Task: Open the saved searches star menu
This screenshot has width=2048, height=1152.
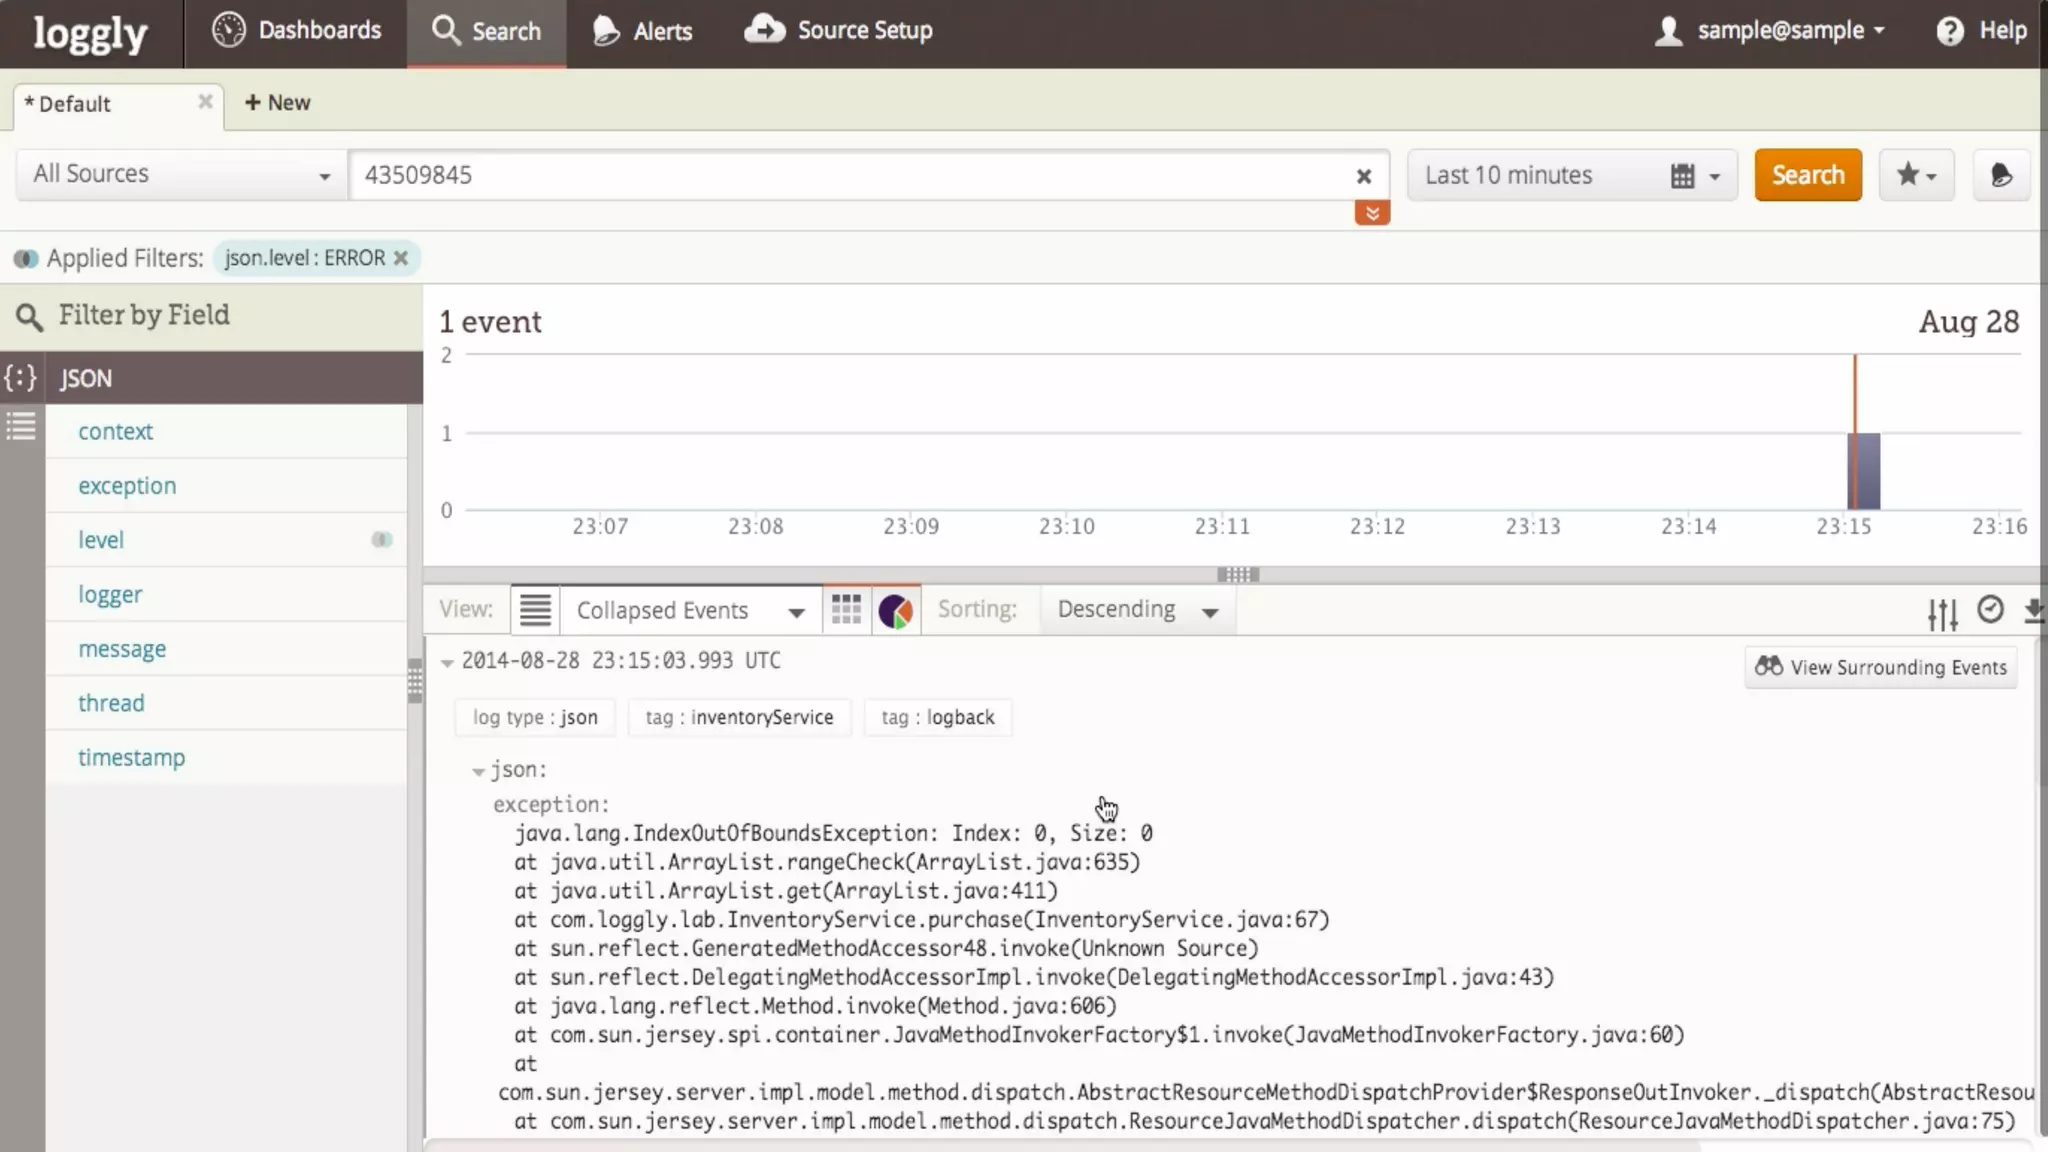Action: click(1916, 175)
